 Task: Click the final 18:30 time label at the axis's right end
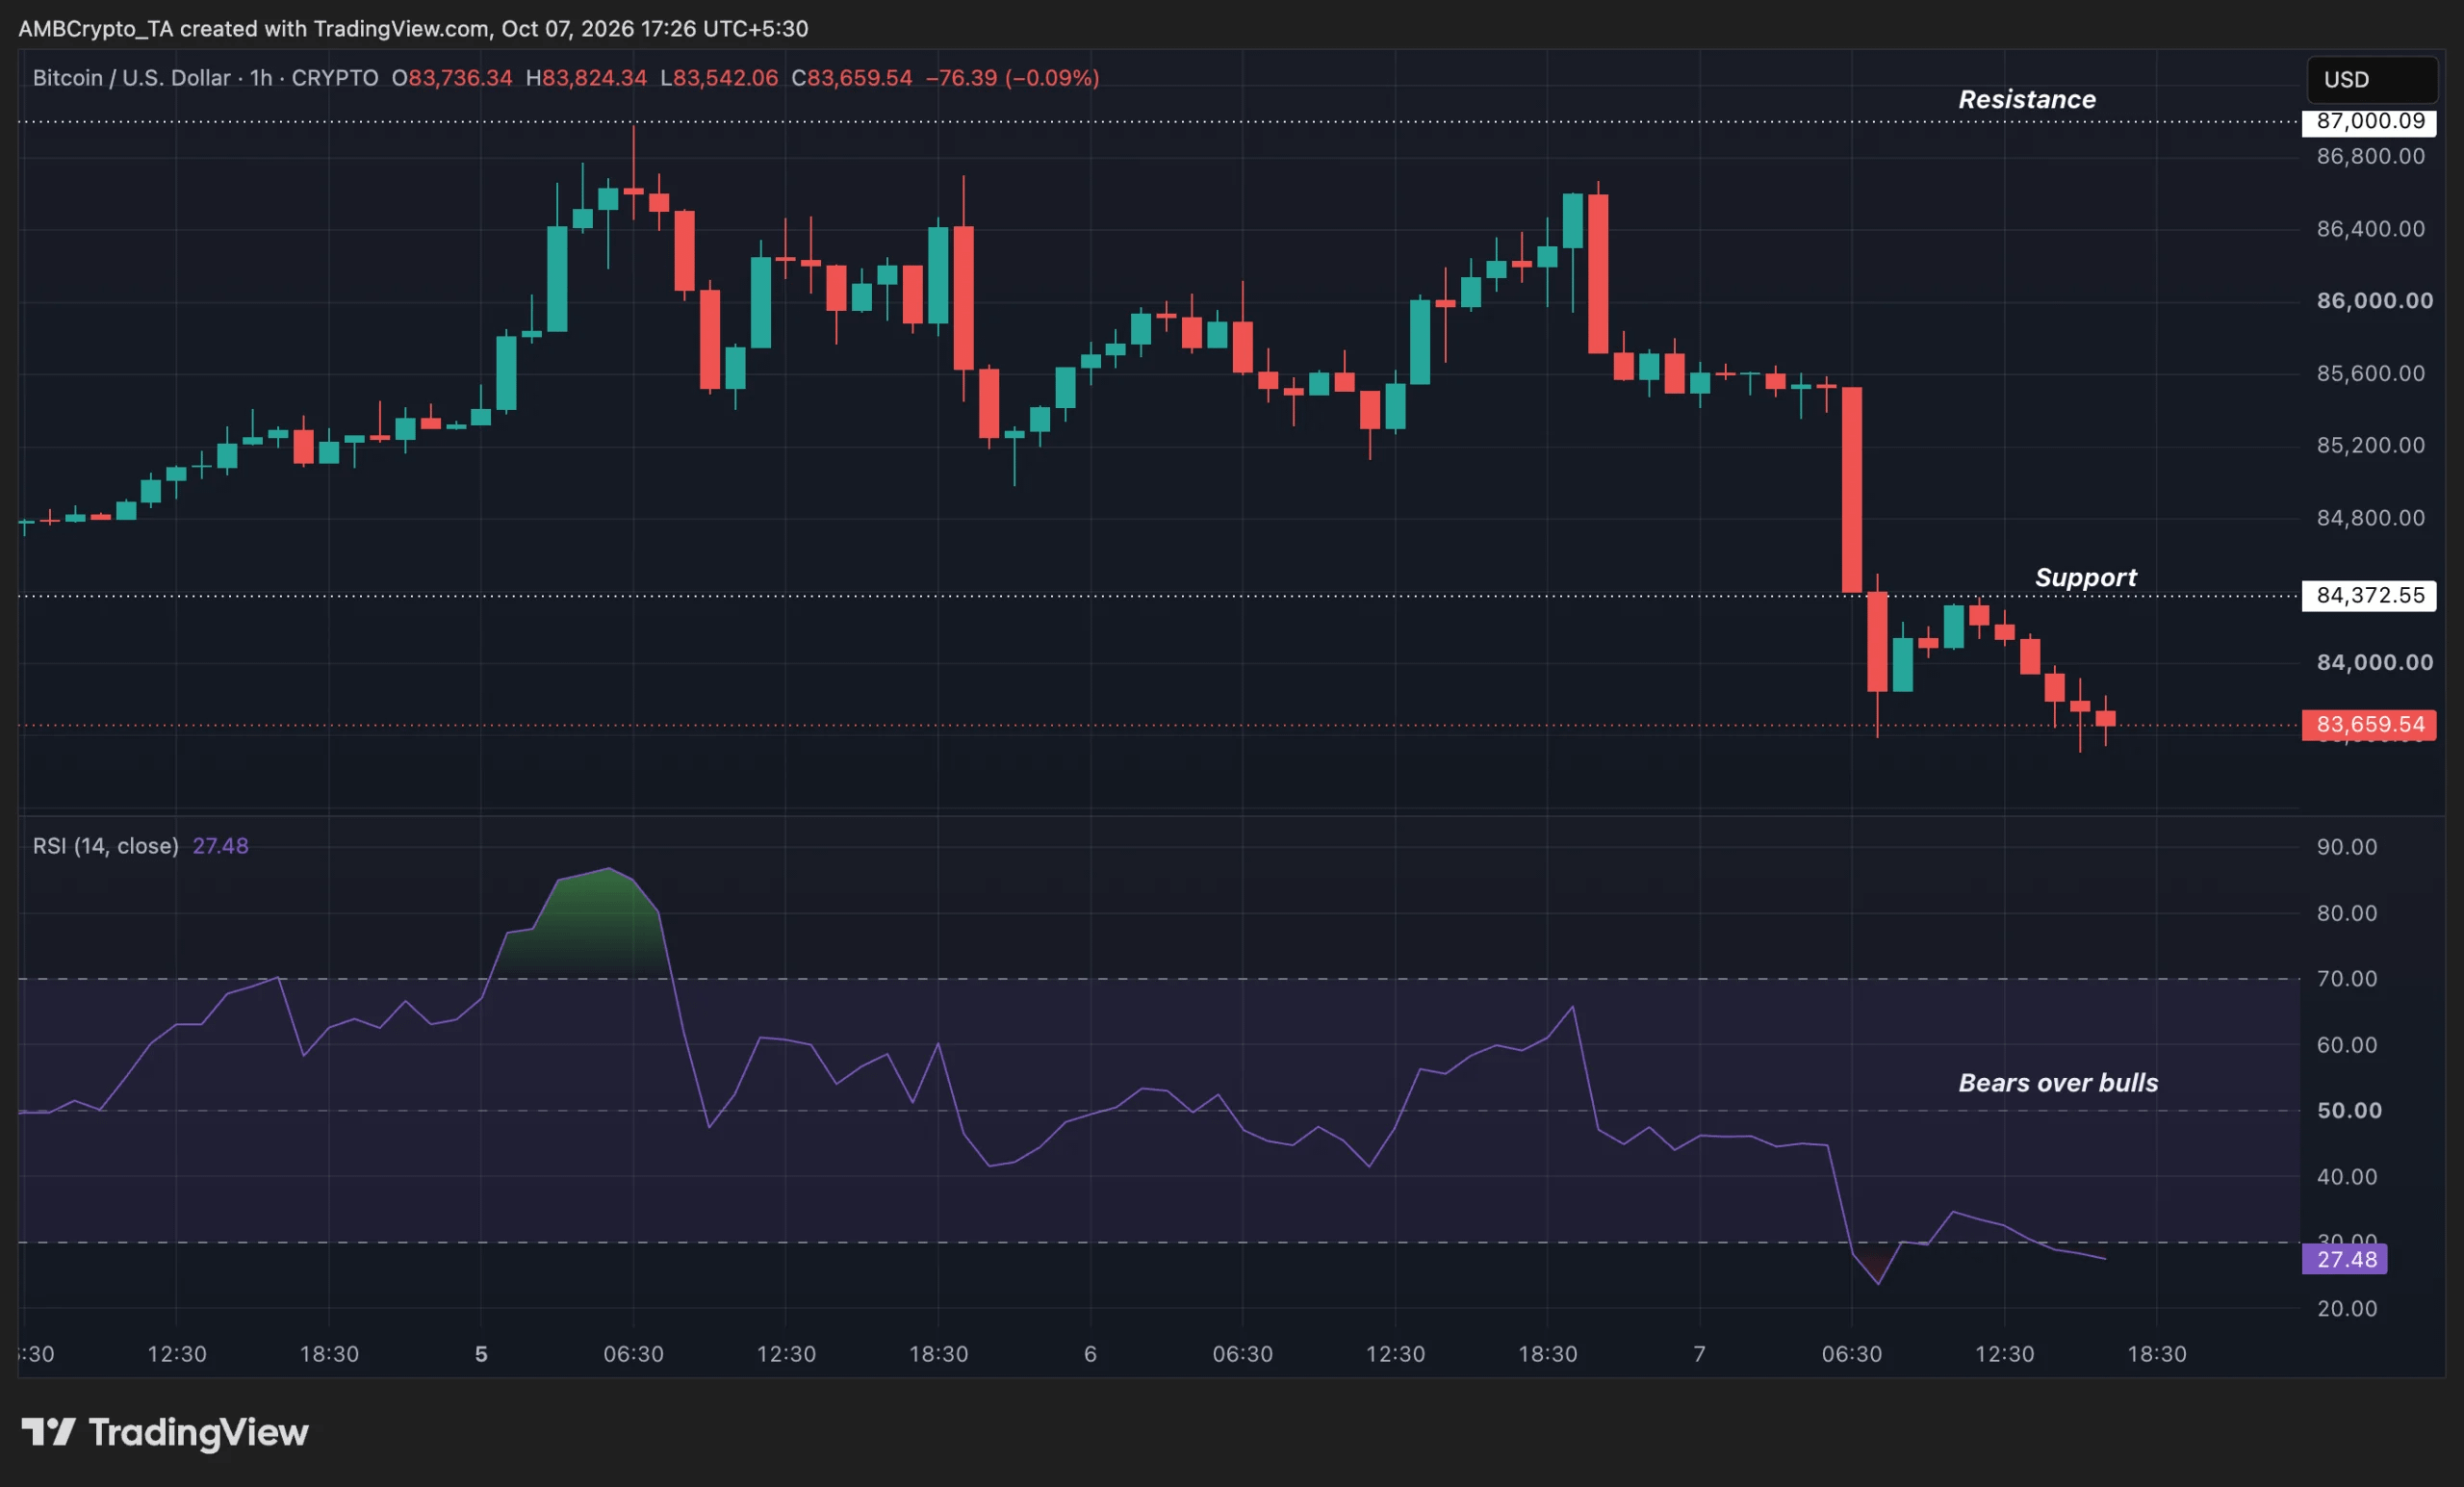pos(2157,1354)
